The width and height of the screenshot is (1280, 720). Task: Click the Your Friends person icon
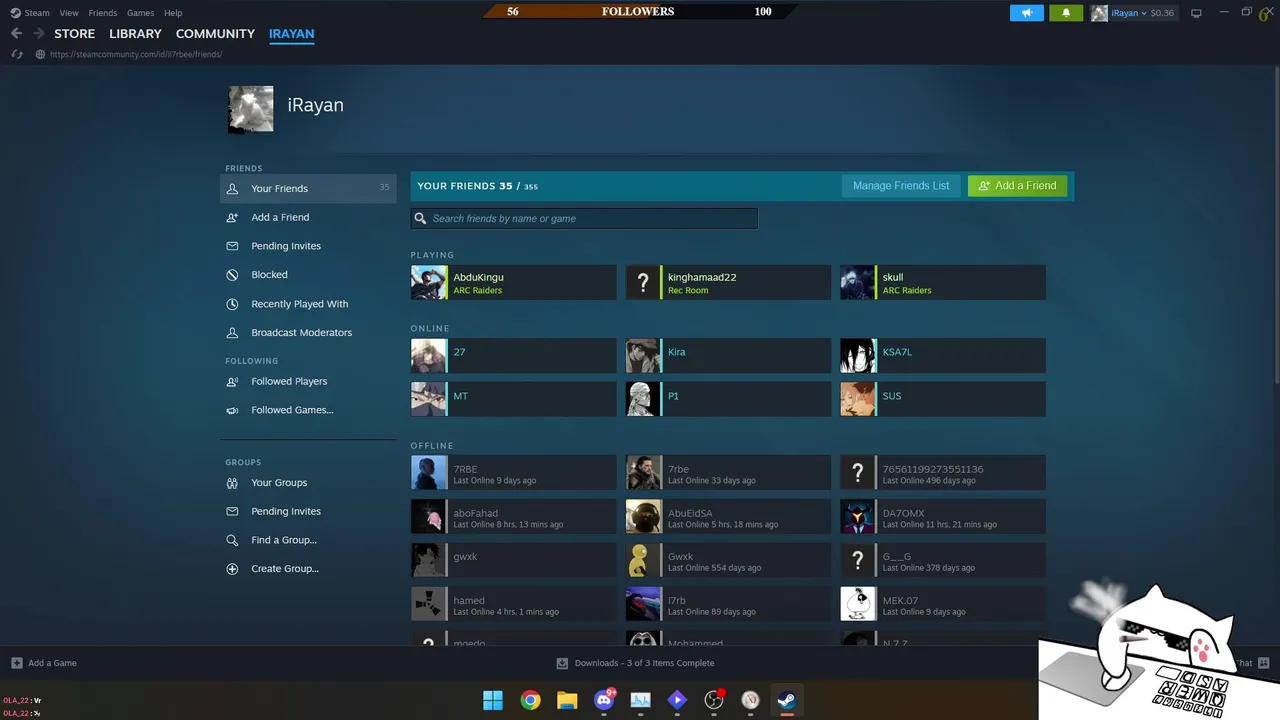232,188
